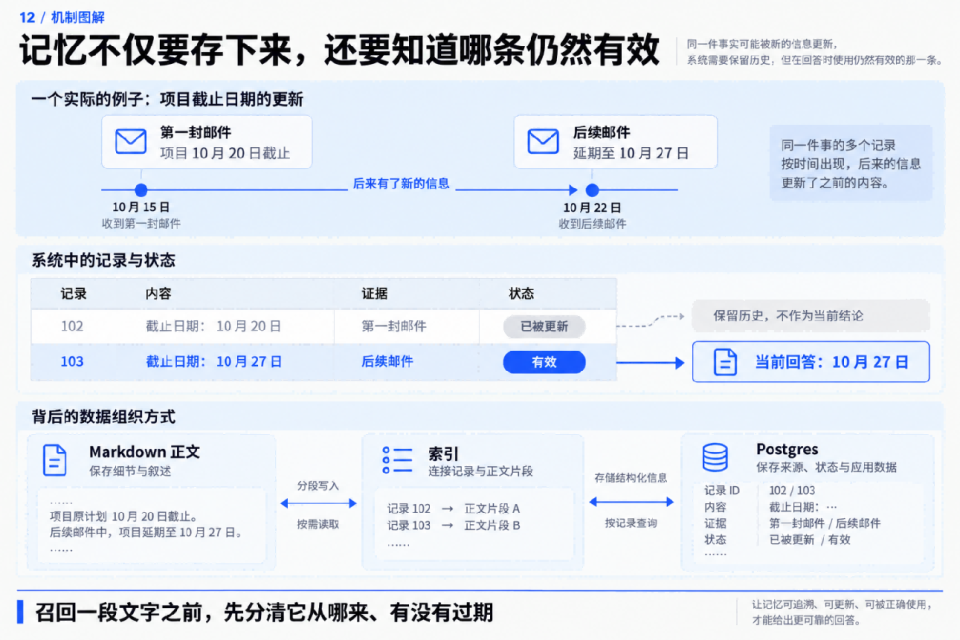This screenshot has width=960, height=640.
Task: Click the card text 延期至 10 月 27 日
Action: point(631,153)
